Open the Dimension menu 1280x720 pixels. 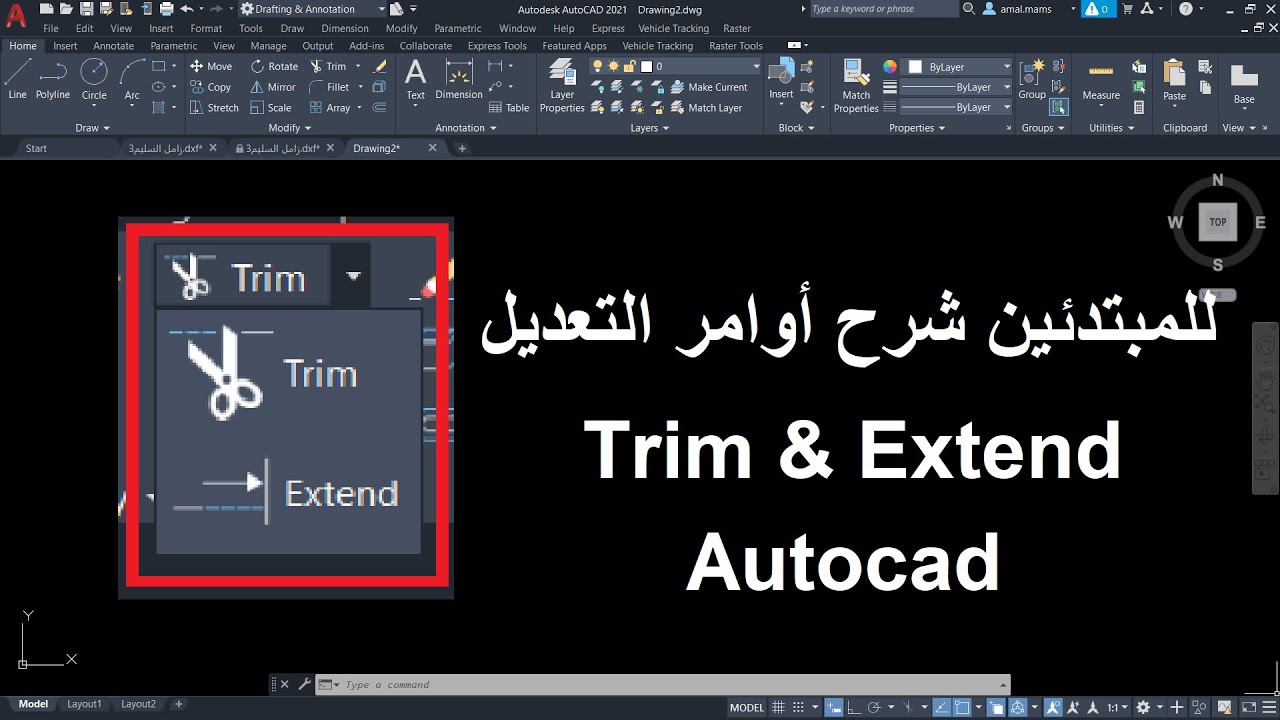[x=344, y=28]
